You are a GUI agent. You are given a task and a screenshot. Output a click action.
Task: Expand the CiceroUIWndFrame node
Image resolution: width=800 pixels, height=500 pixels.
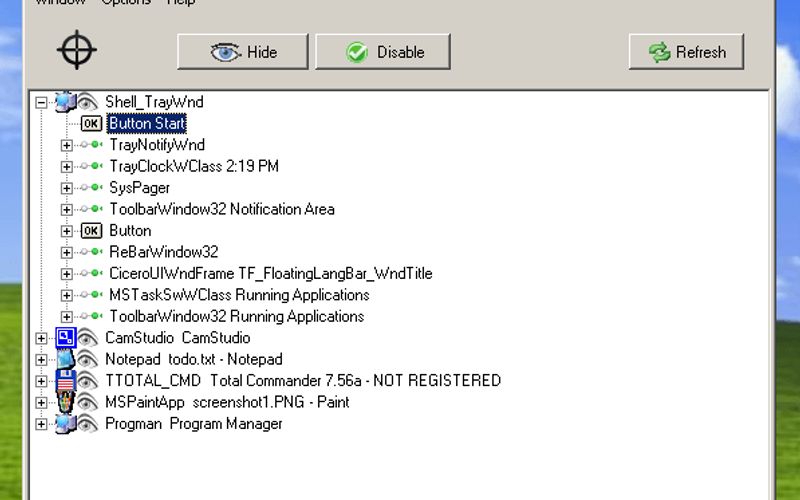pos(66,274)
